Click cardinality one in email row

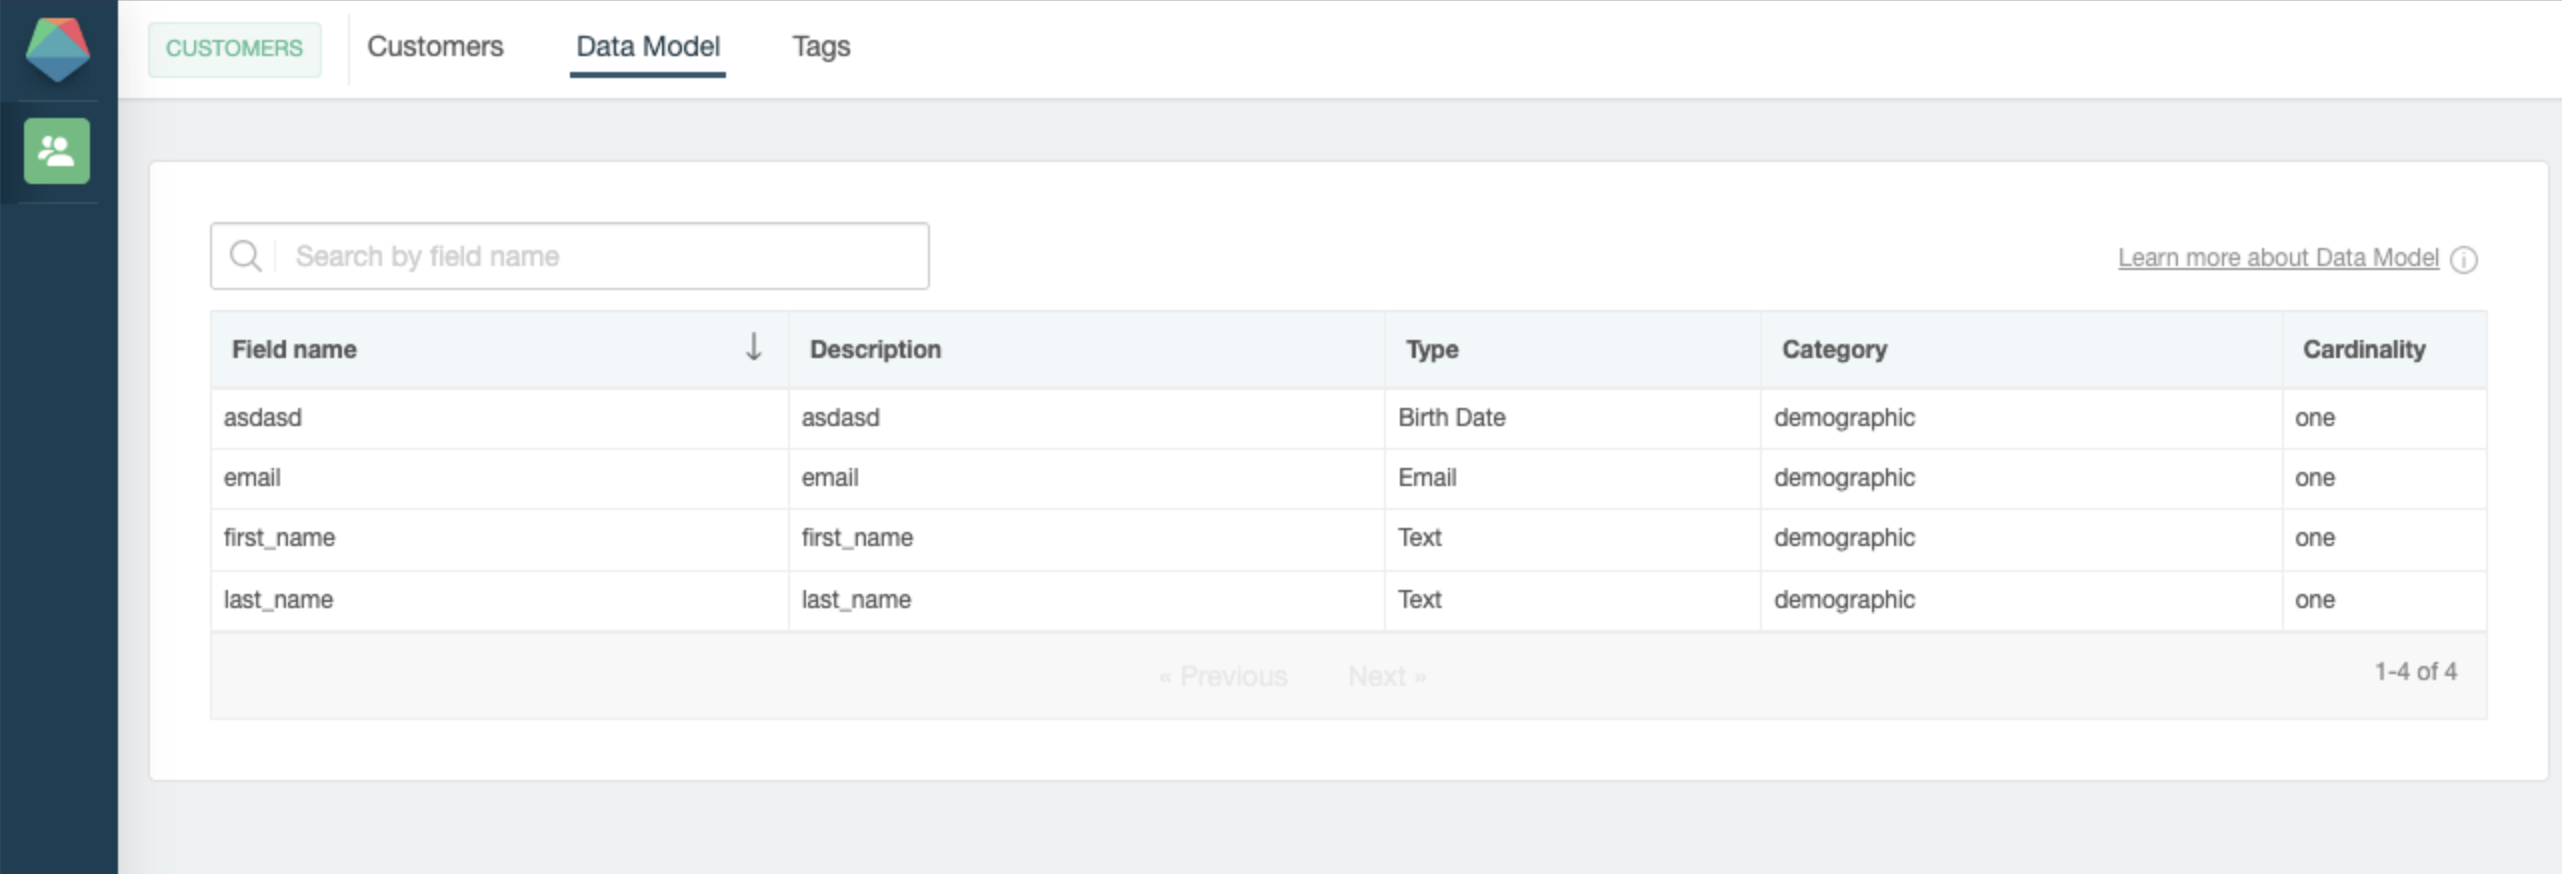pyautogui.click(x=2385, y=478)
